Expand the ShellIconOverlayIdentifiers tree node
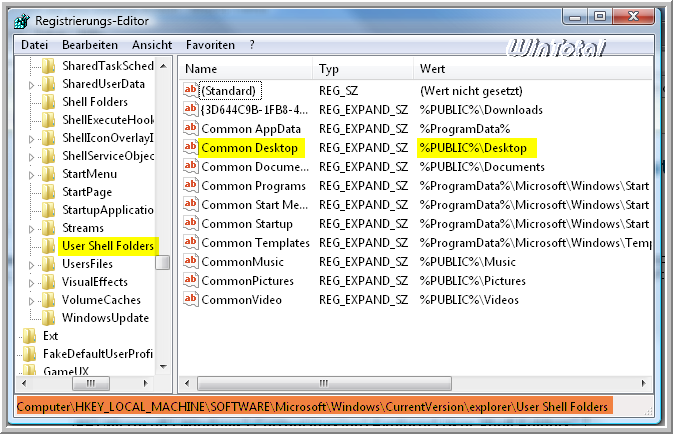 point(31,139)
